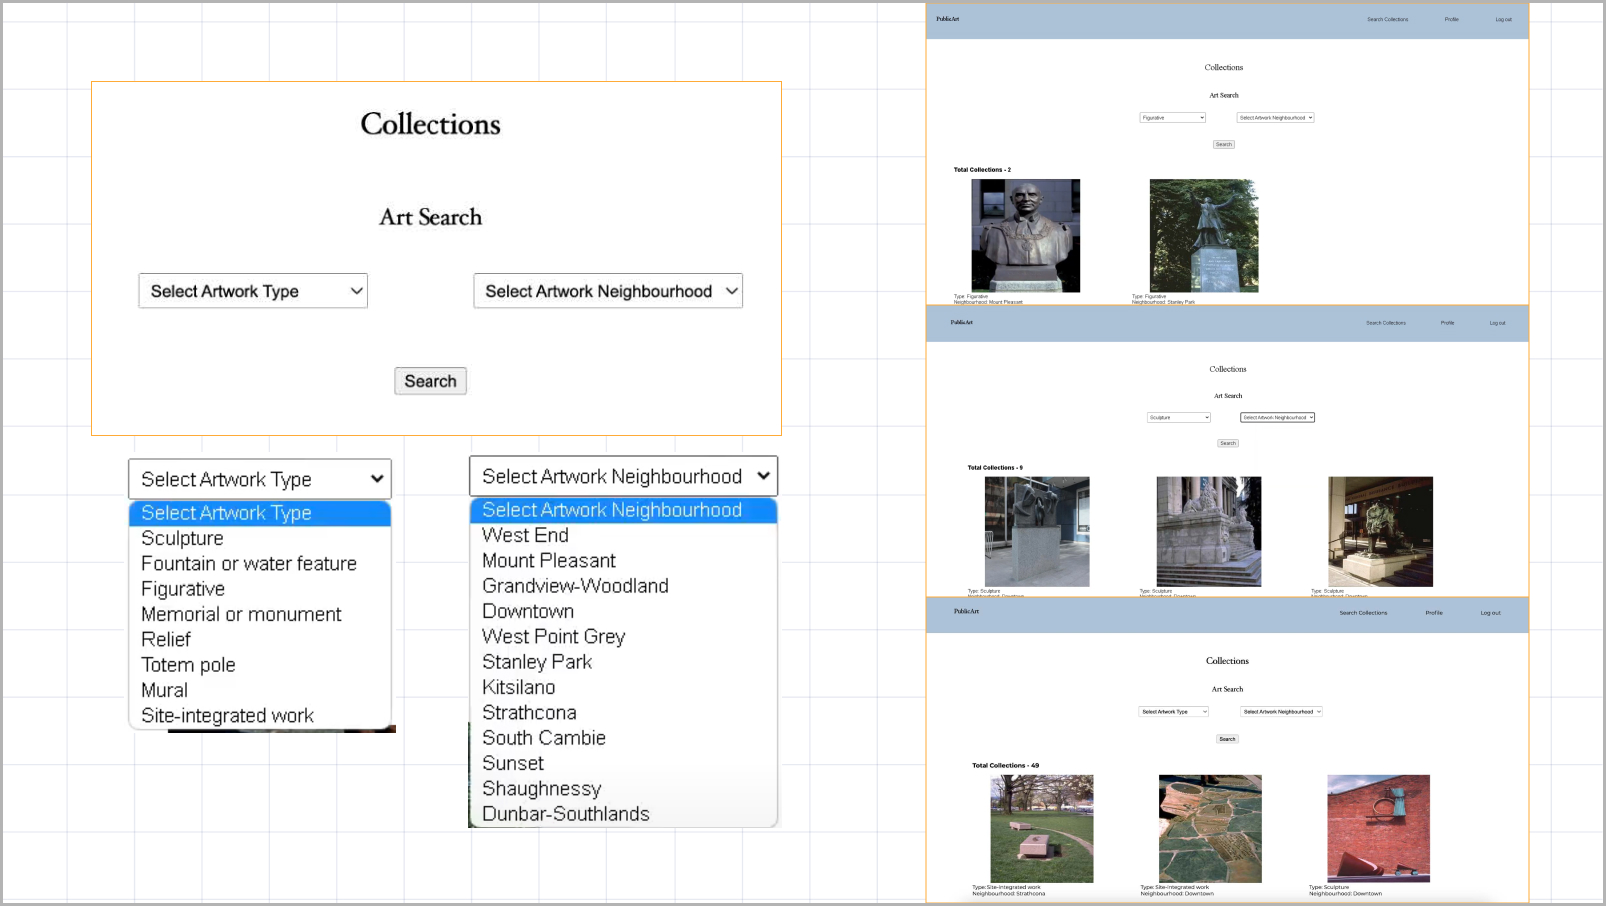The image size is (1606, 906).
Task: Click PublicArt logo on the 49-results page
Action: (x=967, y=611)
